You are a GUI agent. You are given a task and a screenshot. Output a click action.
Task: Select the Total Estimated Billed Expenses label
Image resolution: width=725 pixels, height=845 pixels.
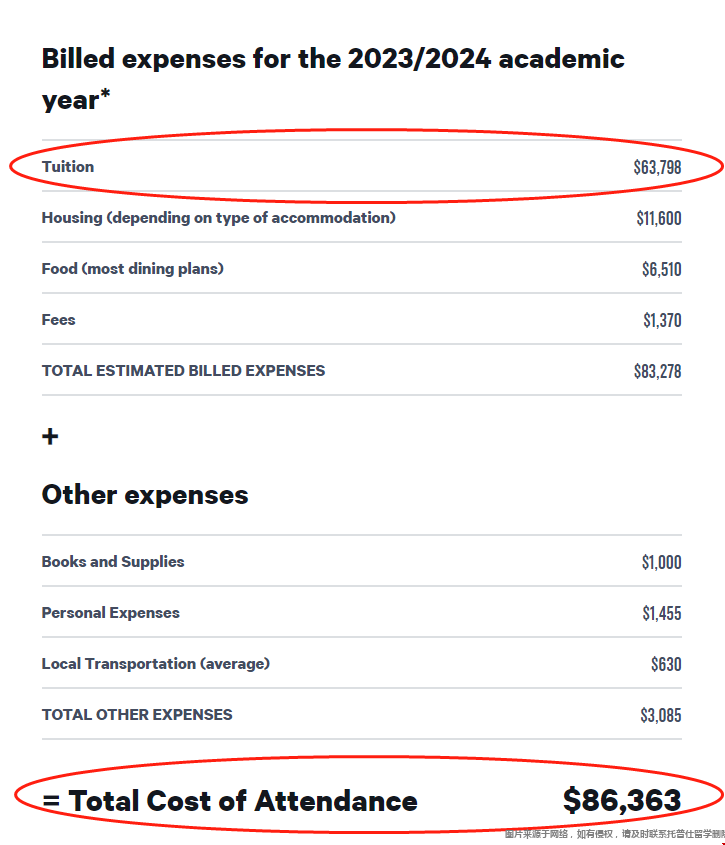point(183,371)
